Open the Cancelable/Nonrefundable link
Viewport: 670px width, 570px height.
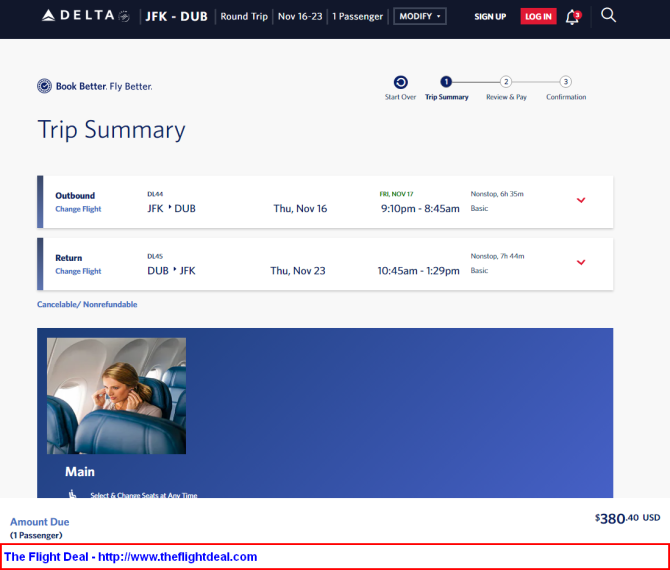coord(87,304)
